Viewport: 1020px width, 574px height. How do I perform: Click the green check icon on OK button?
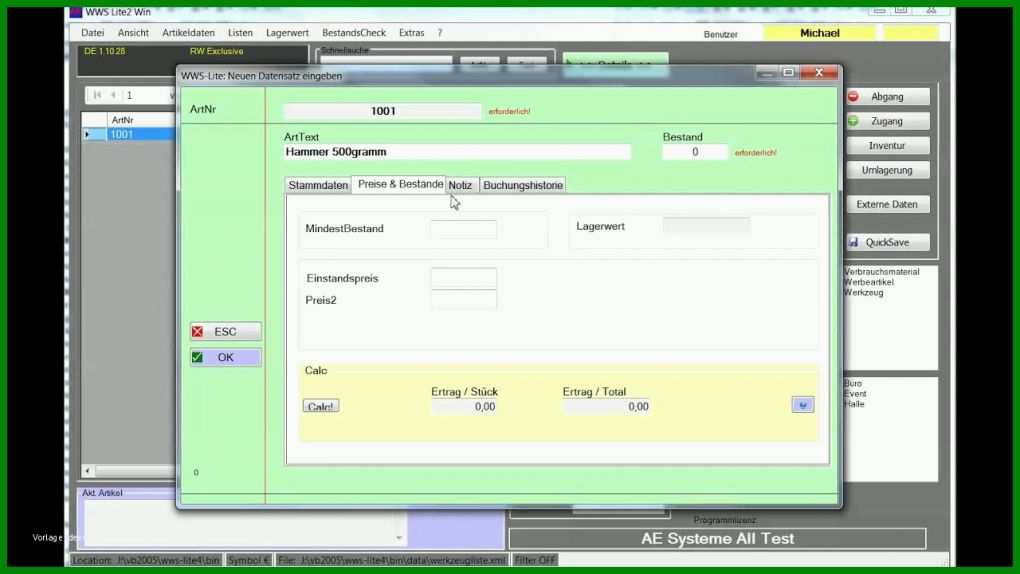pyautogui.click(x=198, y=357)
